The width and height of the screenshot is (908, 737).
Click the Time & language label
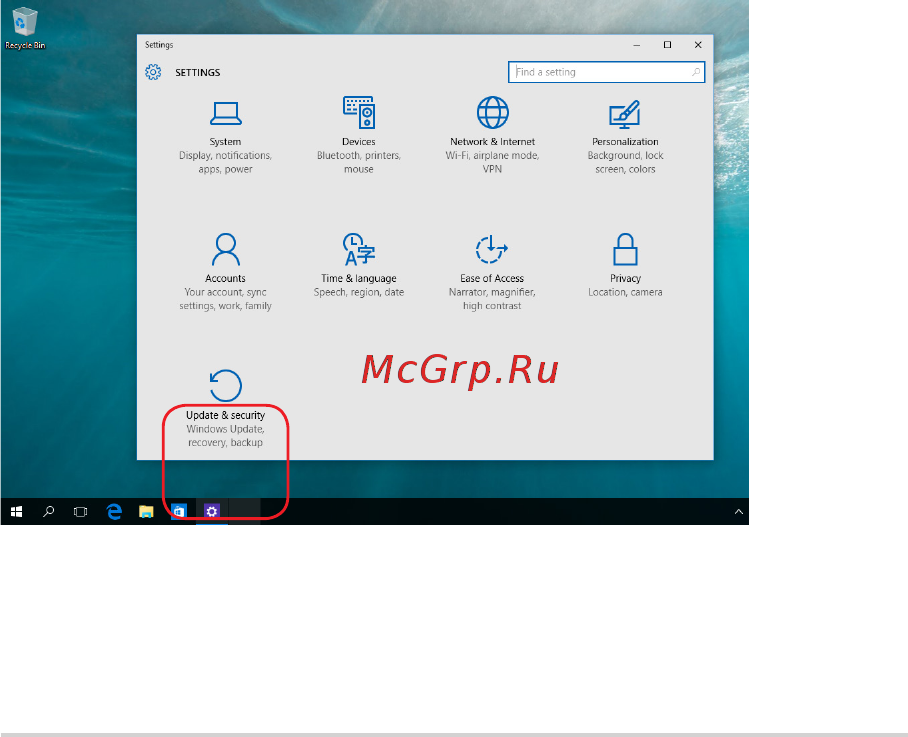tap(358, 278)
